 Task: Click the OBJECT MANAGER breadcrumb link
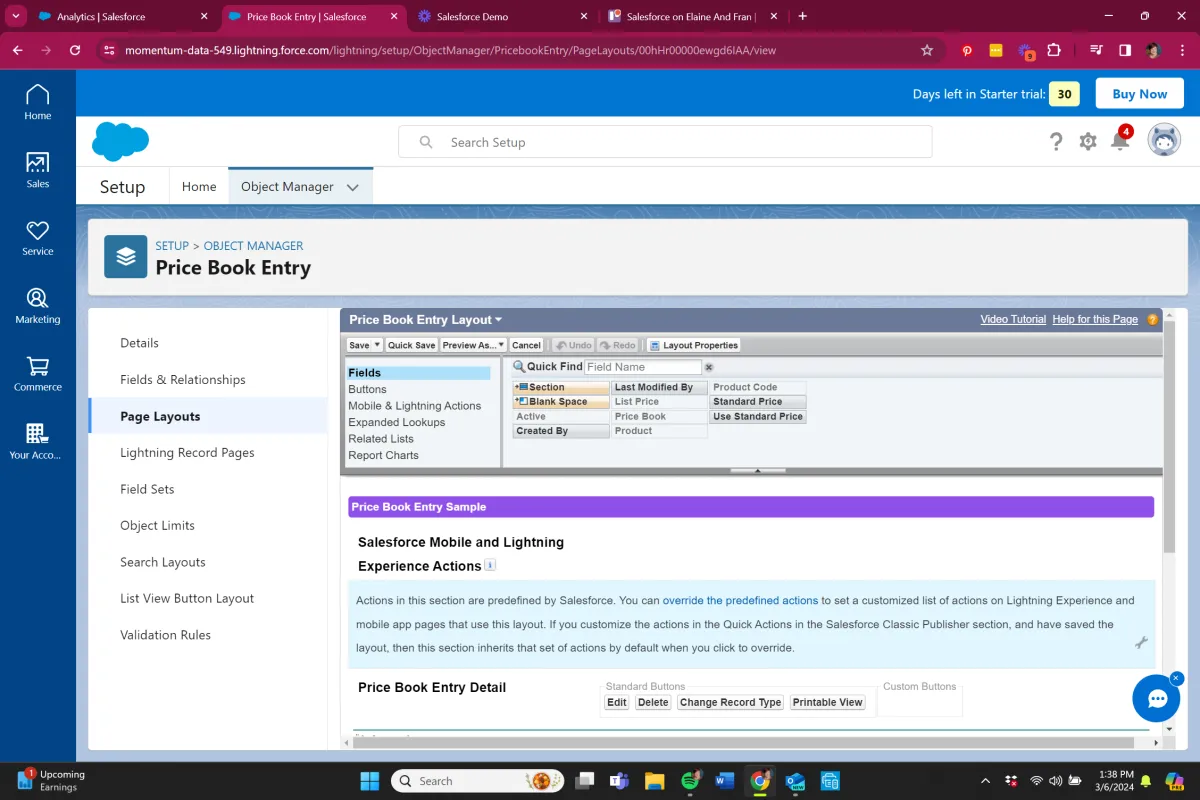coord(253,246)
